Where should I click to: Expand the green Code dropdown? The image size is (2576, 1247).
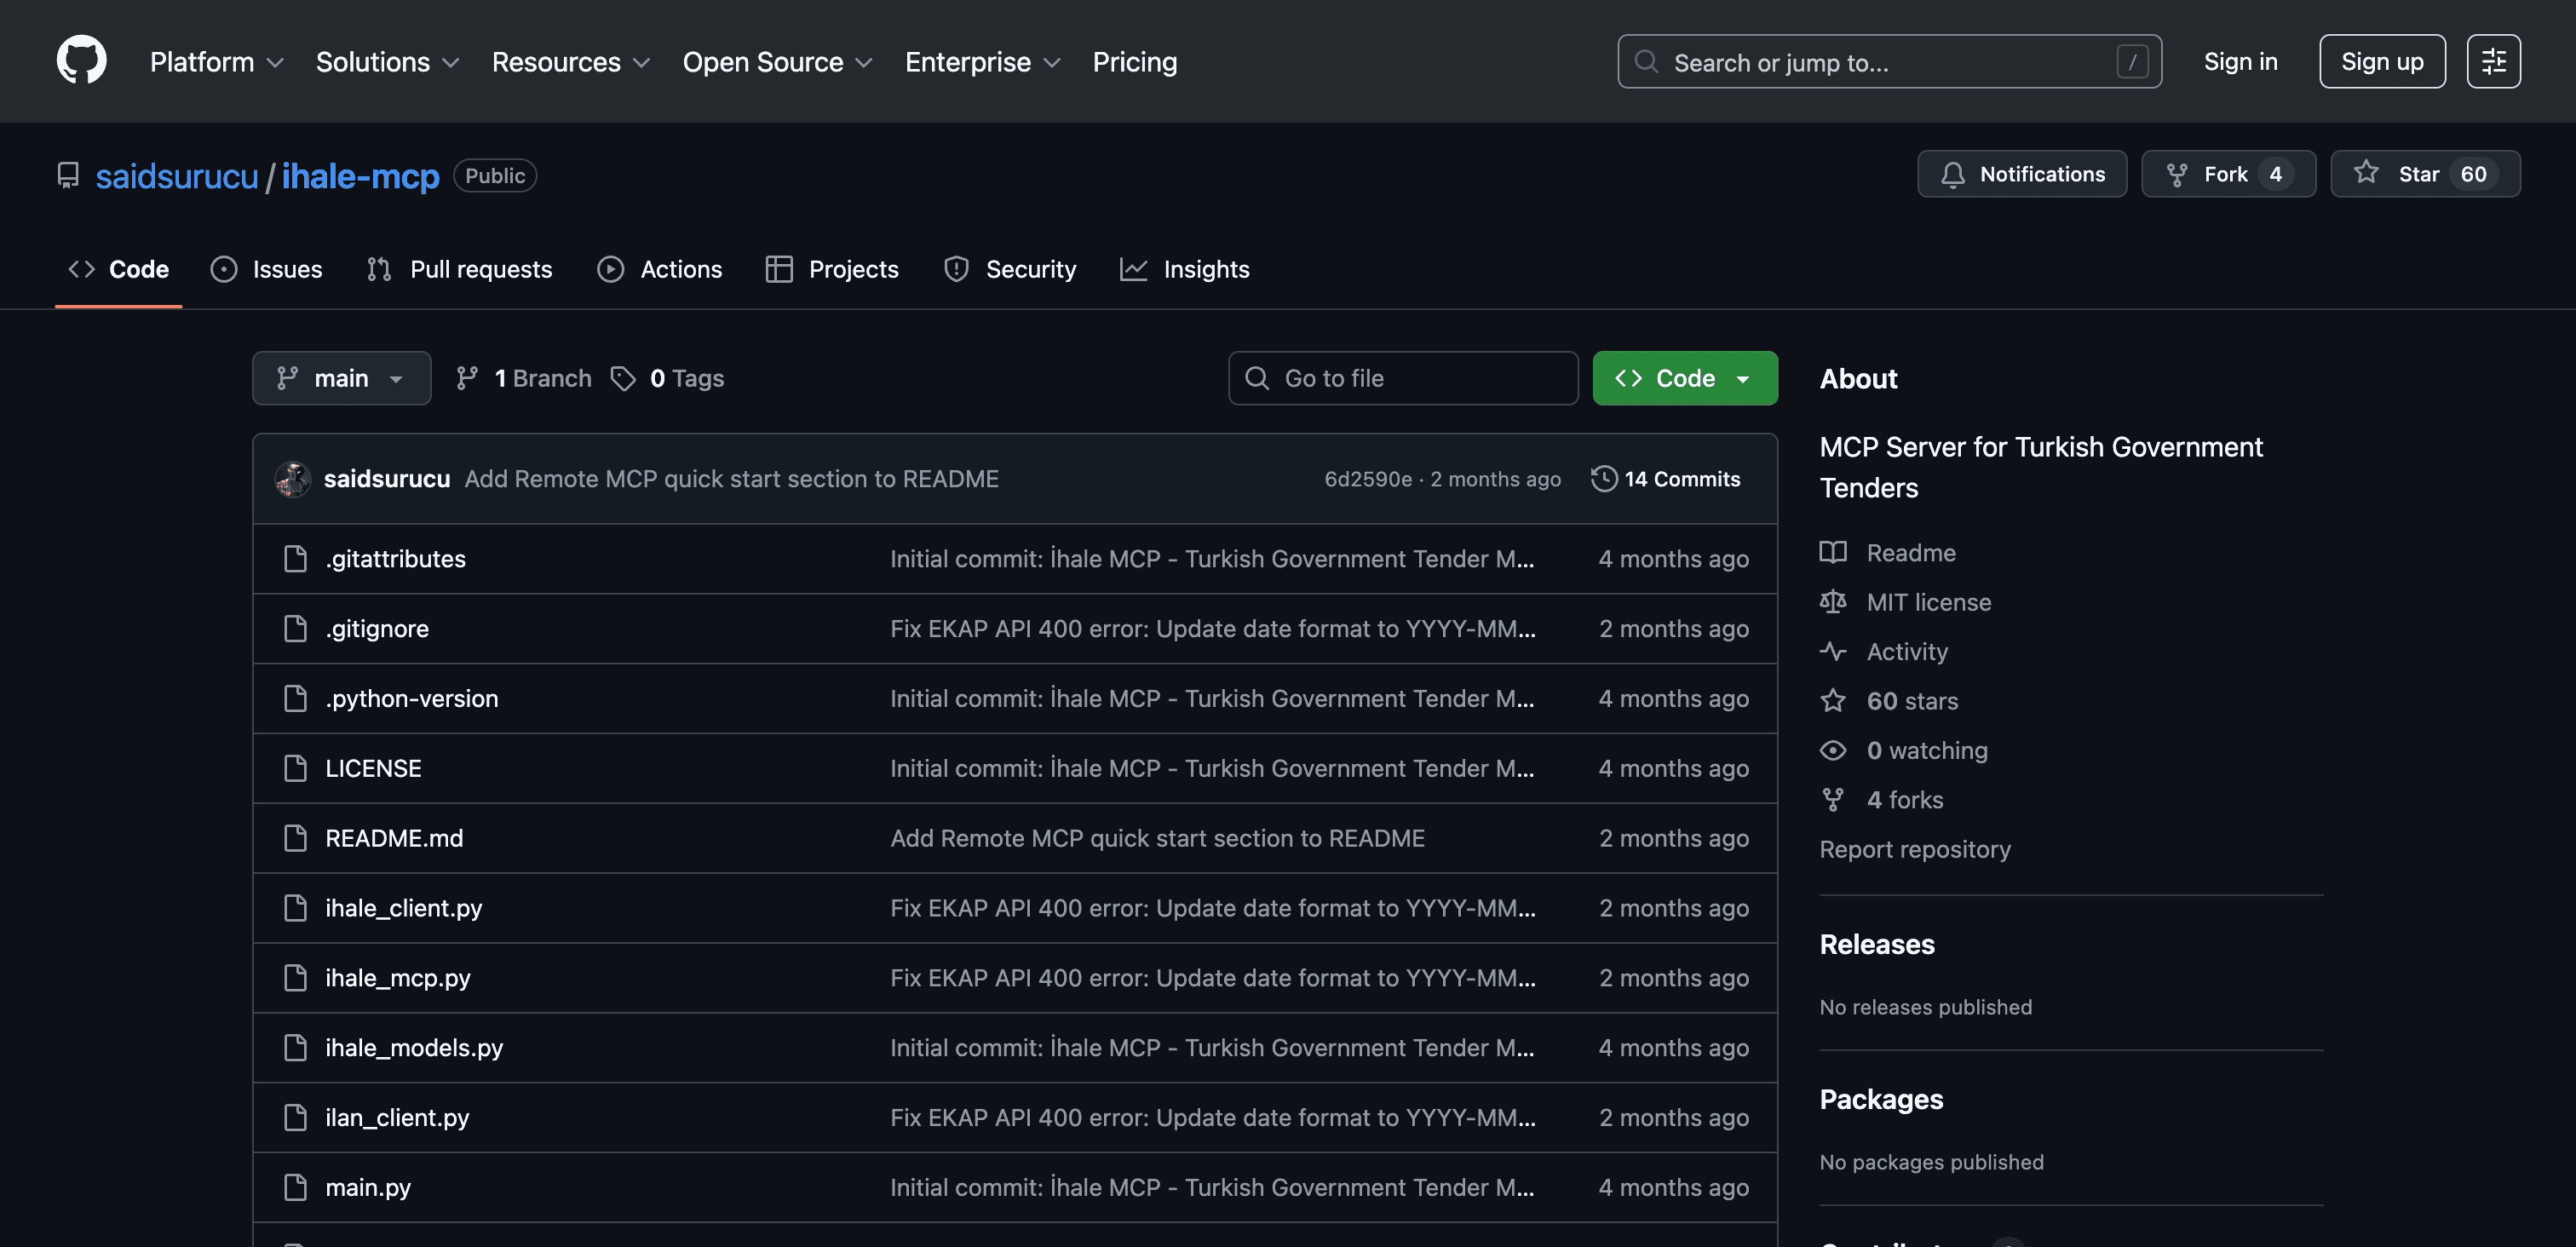pyautogui.click(x=1684, y=378)
